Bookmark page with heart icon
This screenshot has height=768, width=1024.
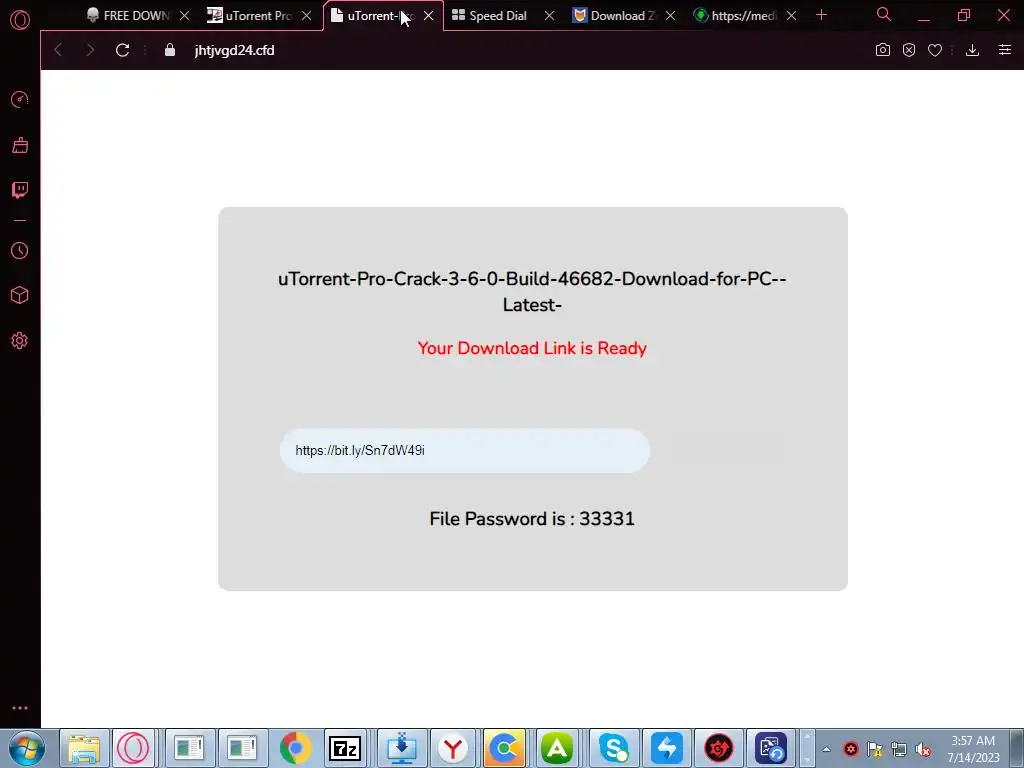point(935,50)
